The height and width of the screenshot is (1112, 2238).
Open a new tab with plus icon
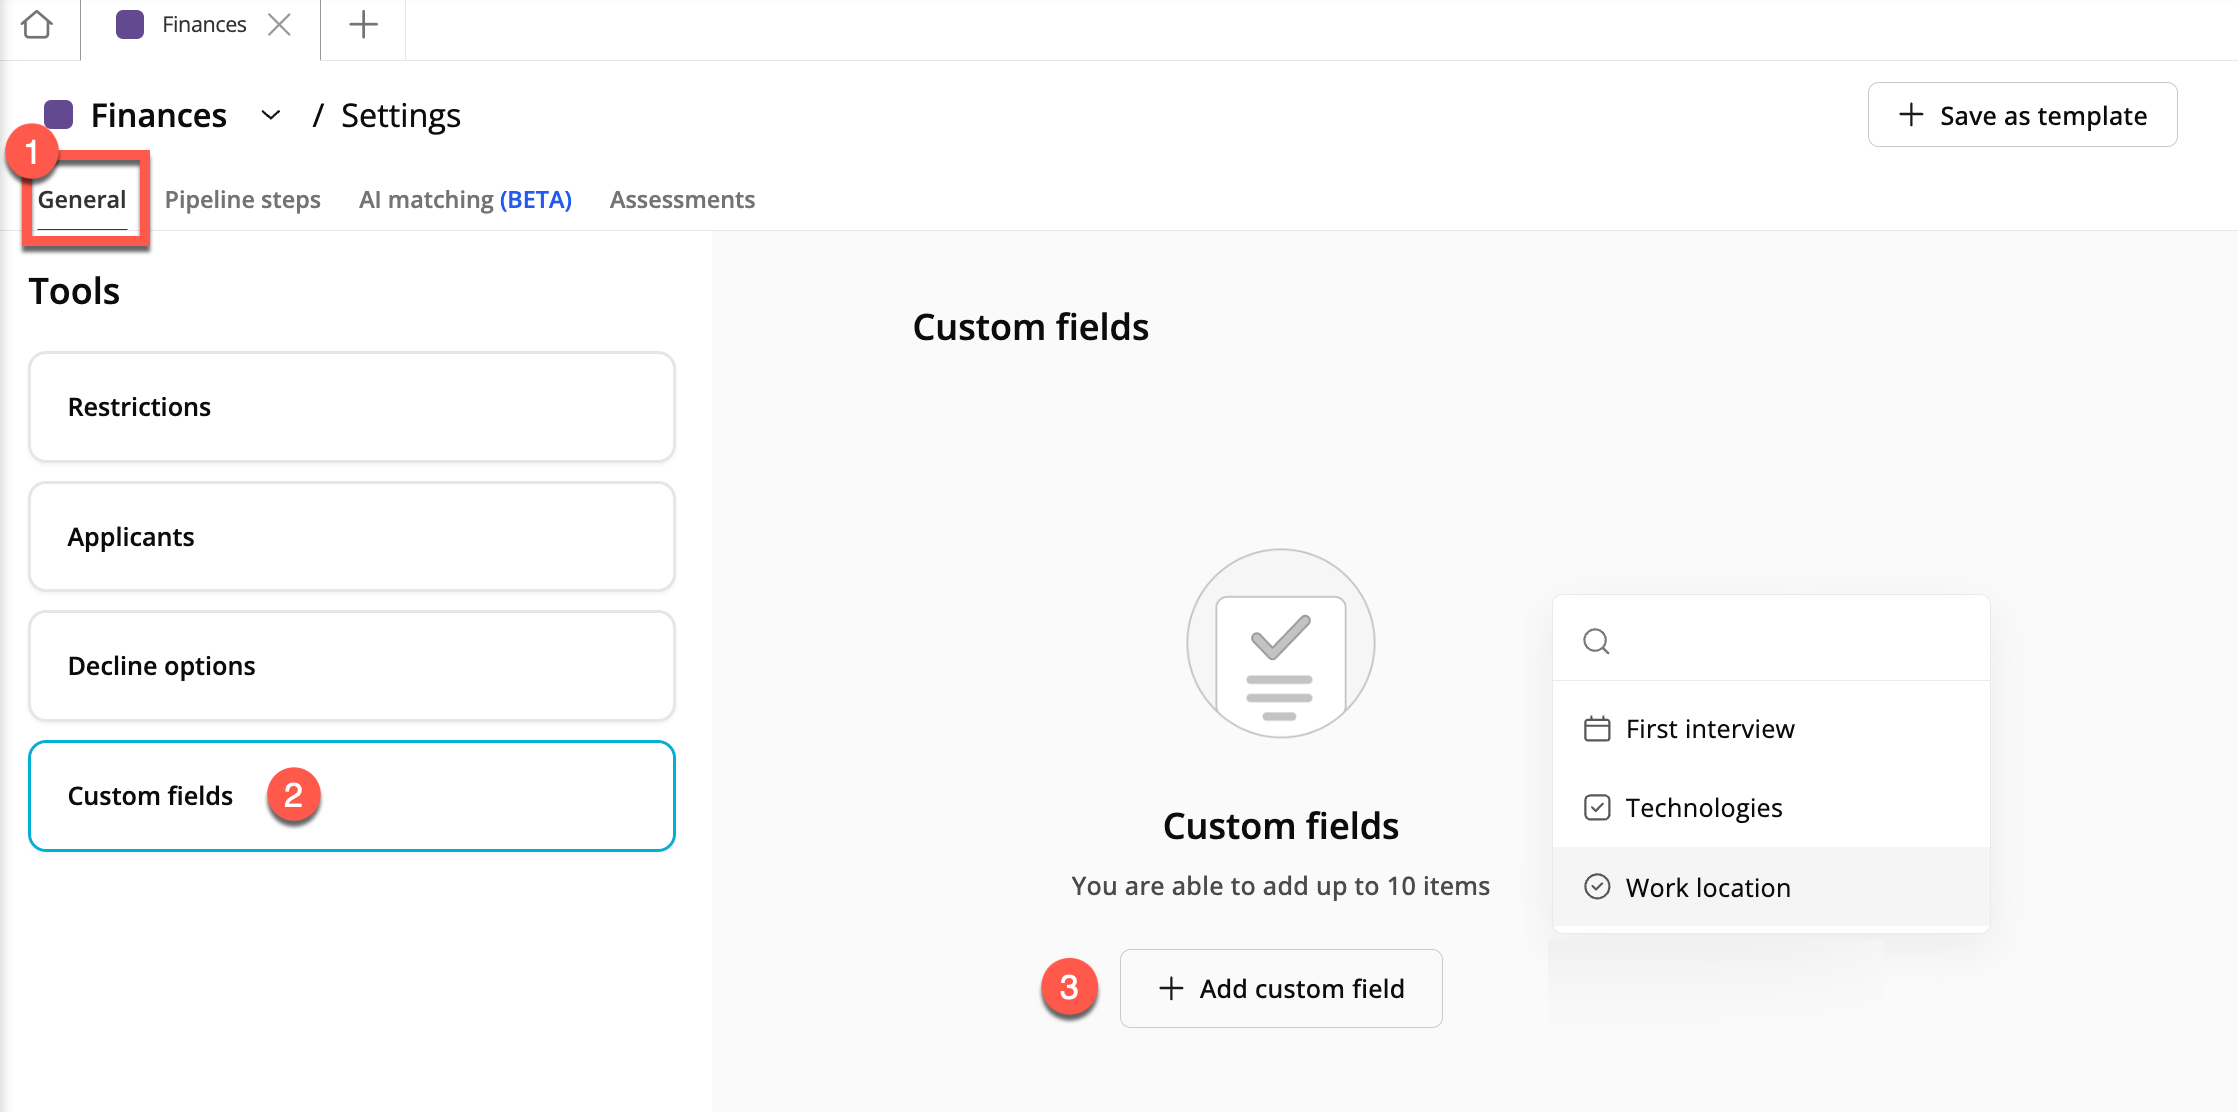pyautogui.click(x=363, y=24)
